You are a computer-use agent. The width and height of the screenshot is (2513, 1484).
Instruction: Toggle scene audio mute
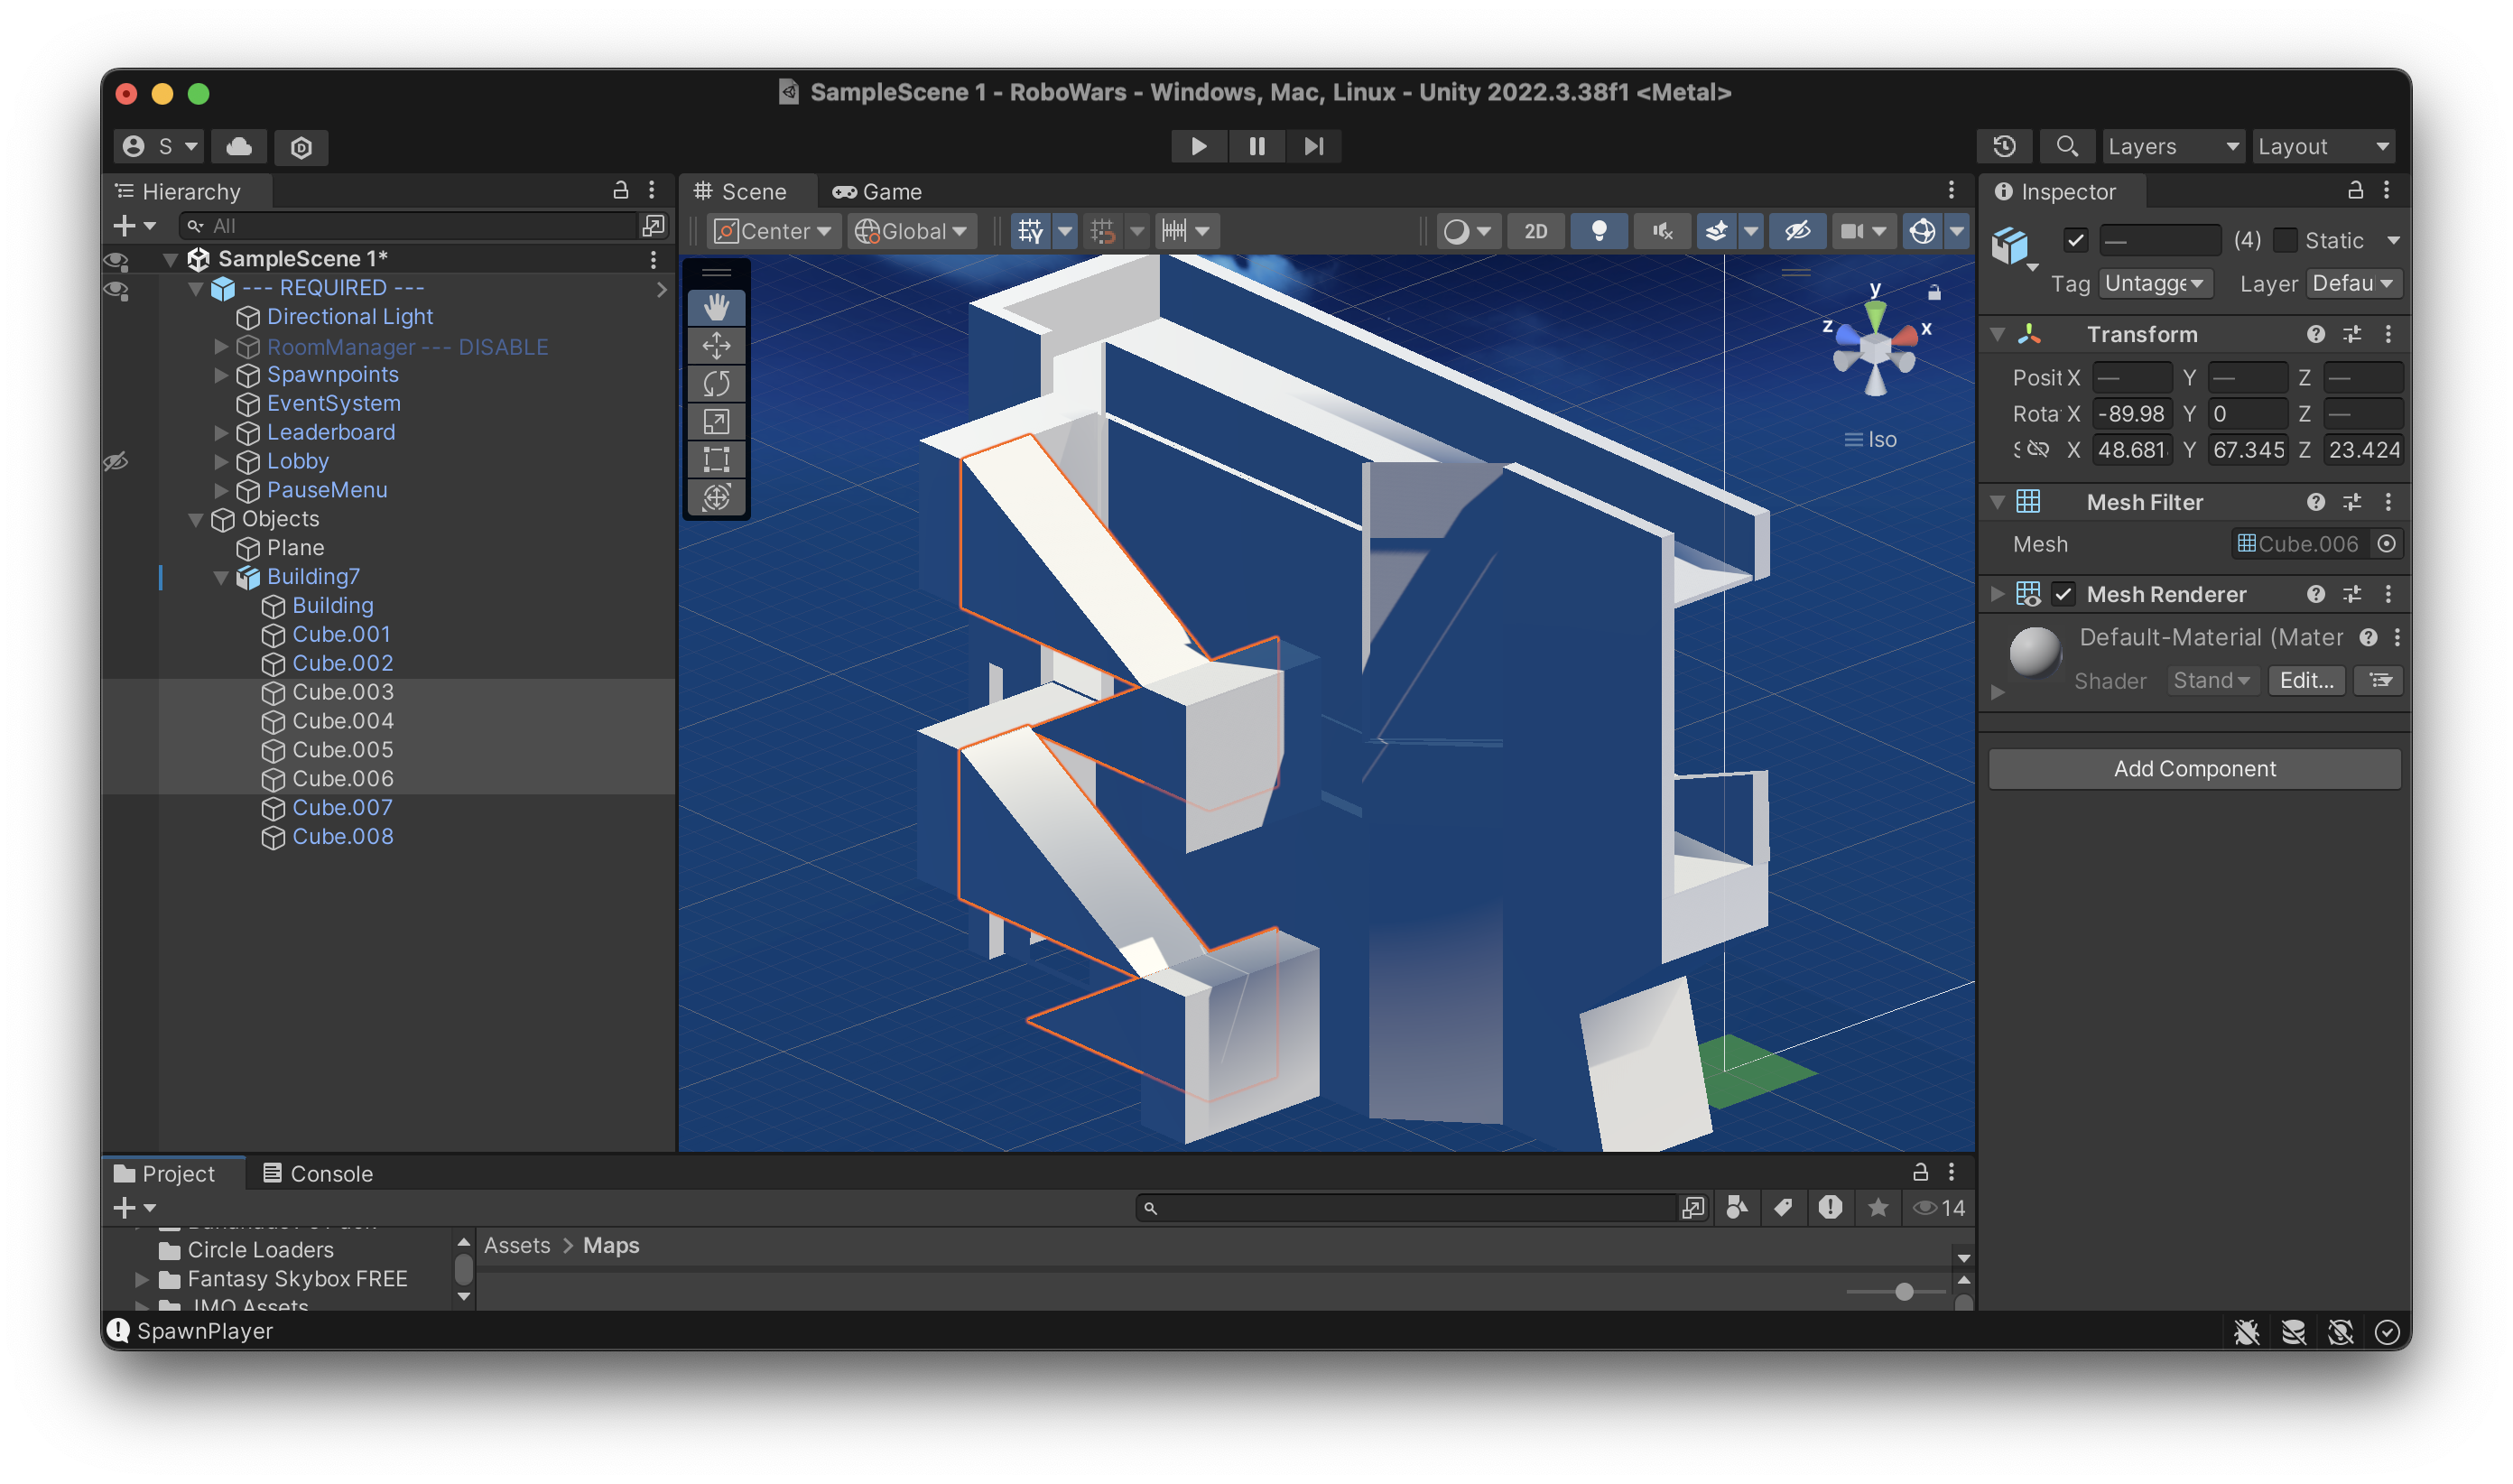tap(1662, 231)
